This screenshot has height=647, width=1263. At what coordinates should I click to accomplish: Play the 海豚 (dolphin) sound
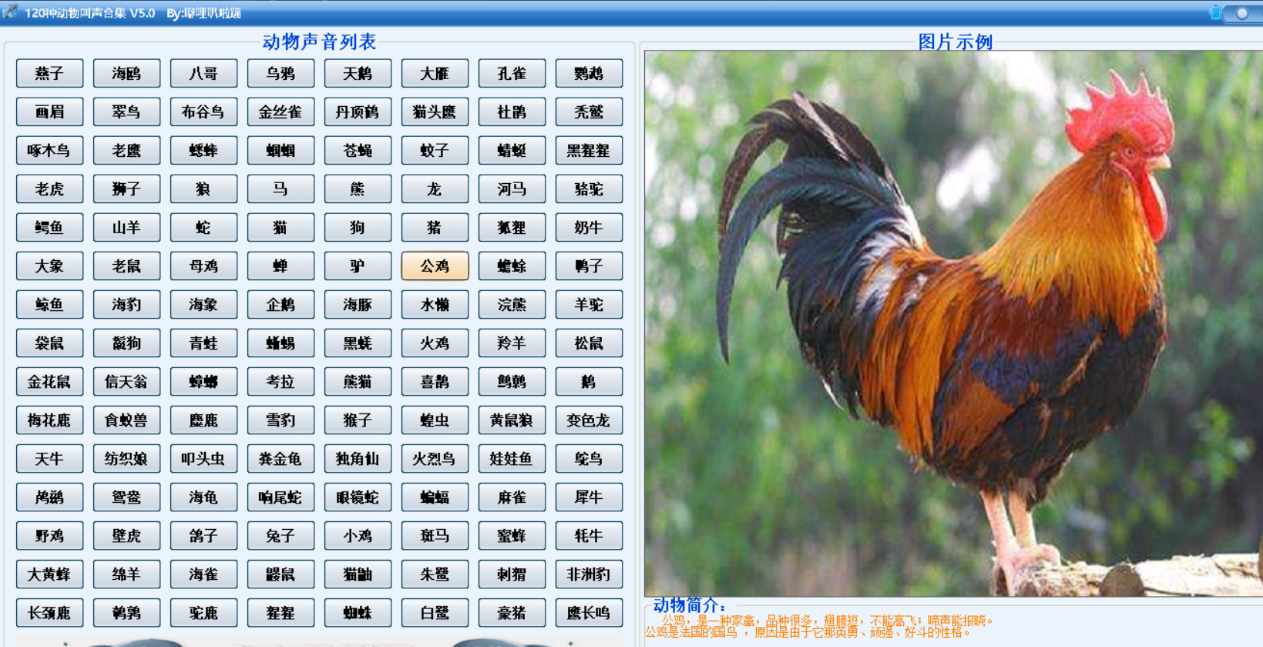tap(358, 304)
